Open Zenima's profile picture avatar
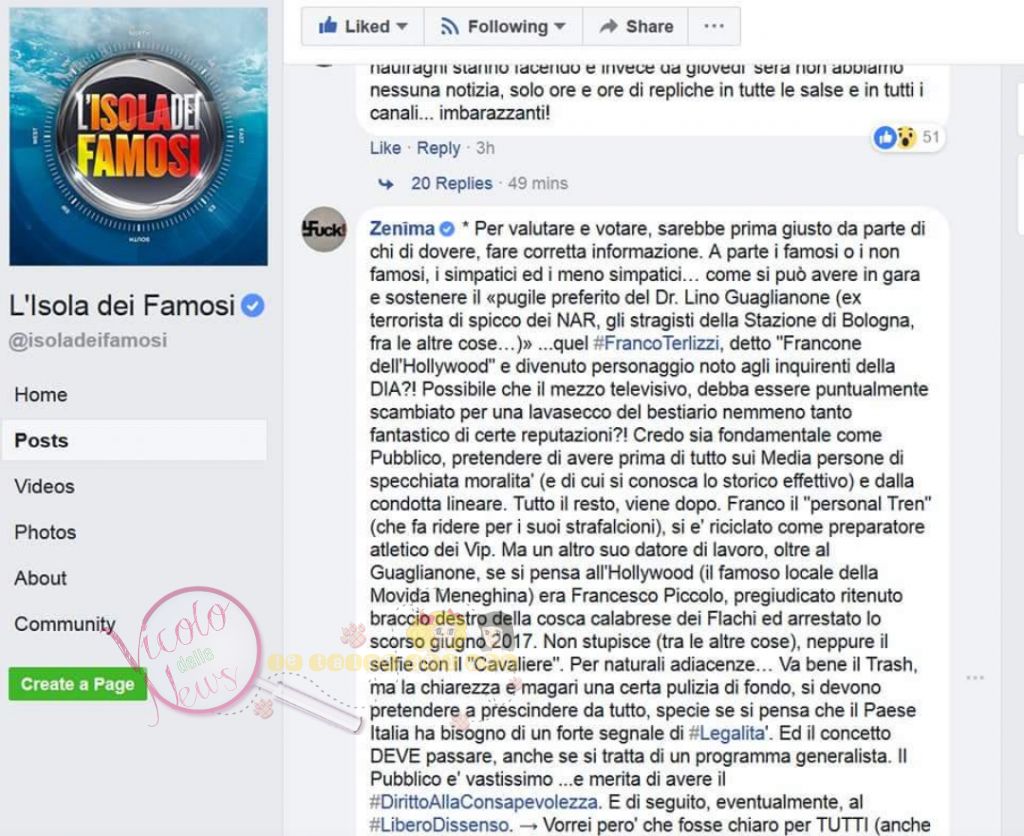Screen dimensions: 1024x836 (x=324, y=229)
